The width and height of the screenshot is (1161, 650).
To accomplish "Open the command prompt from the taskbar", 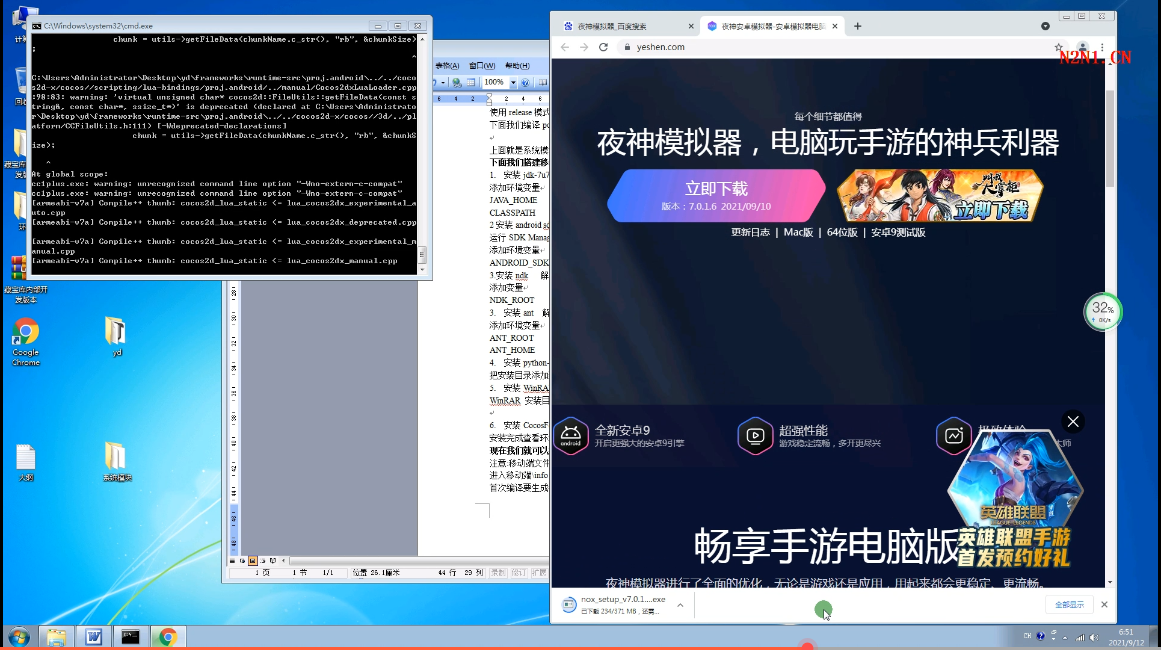I will 130,637.
